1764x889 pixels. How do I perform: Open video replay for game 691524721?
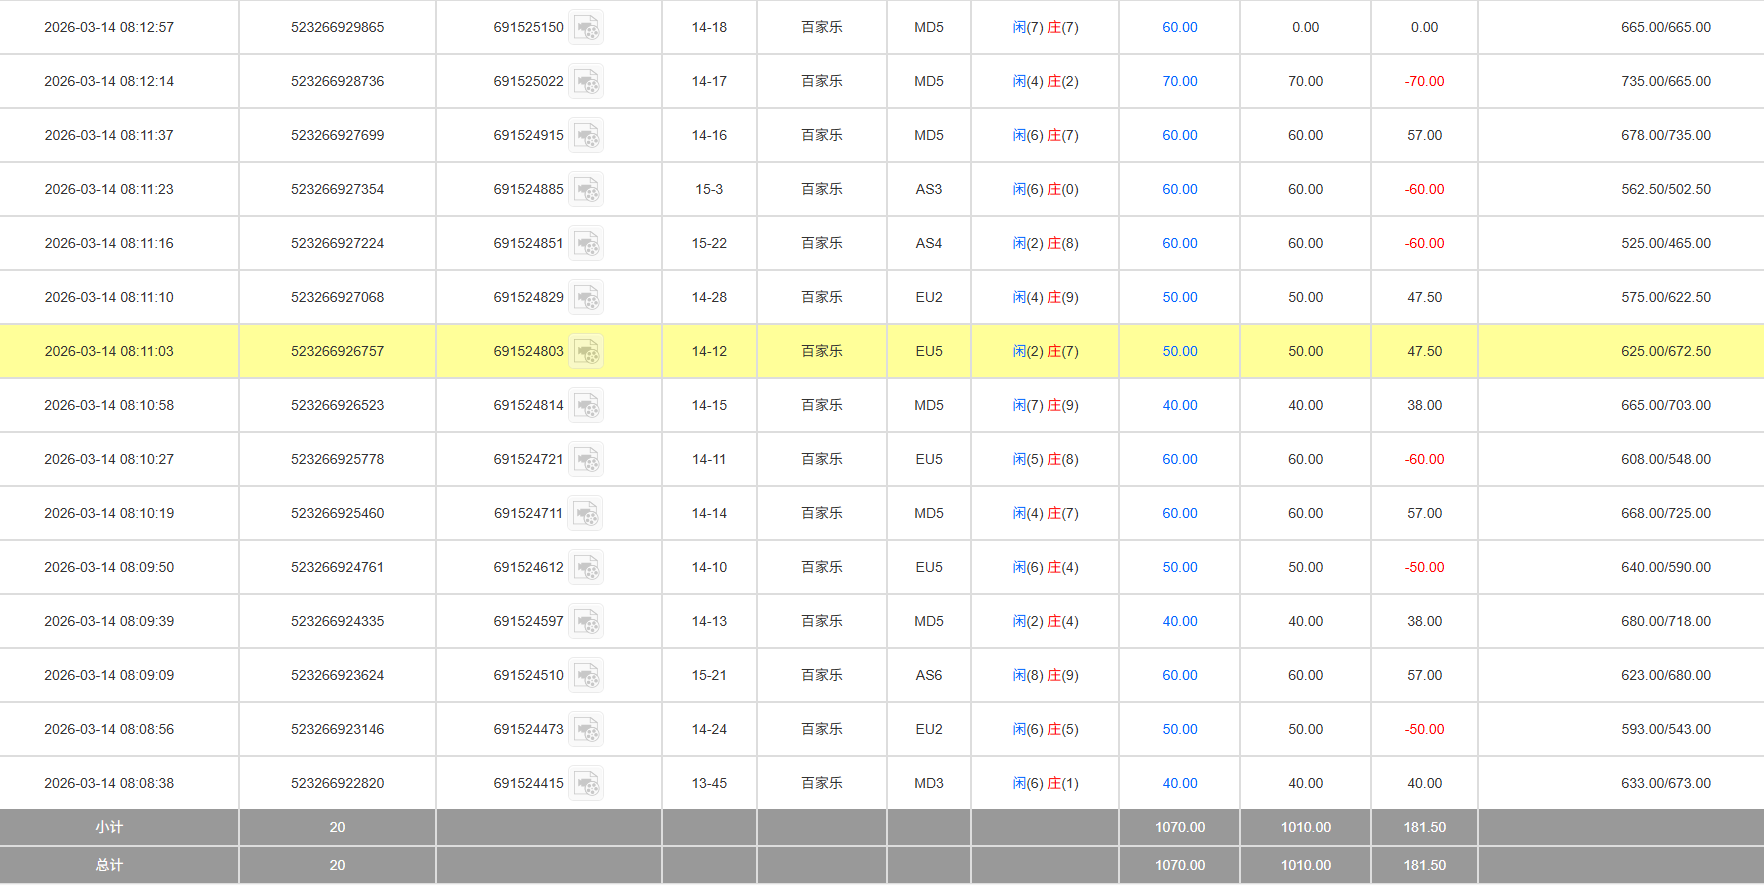586,460
